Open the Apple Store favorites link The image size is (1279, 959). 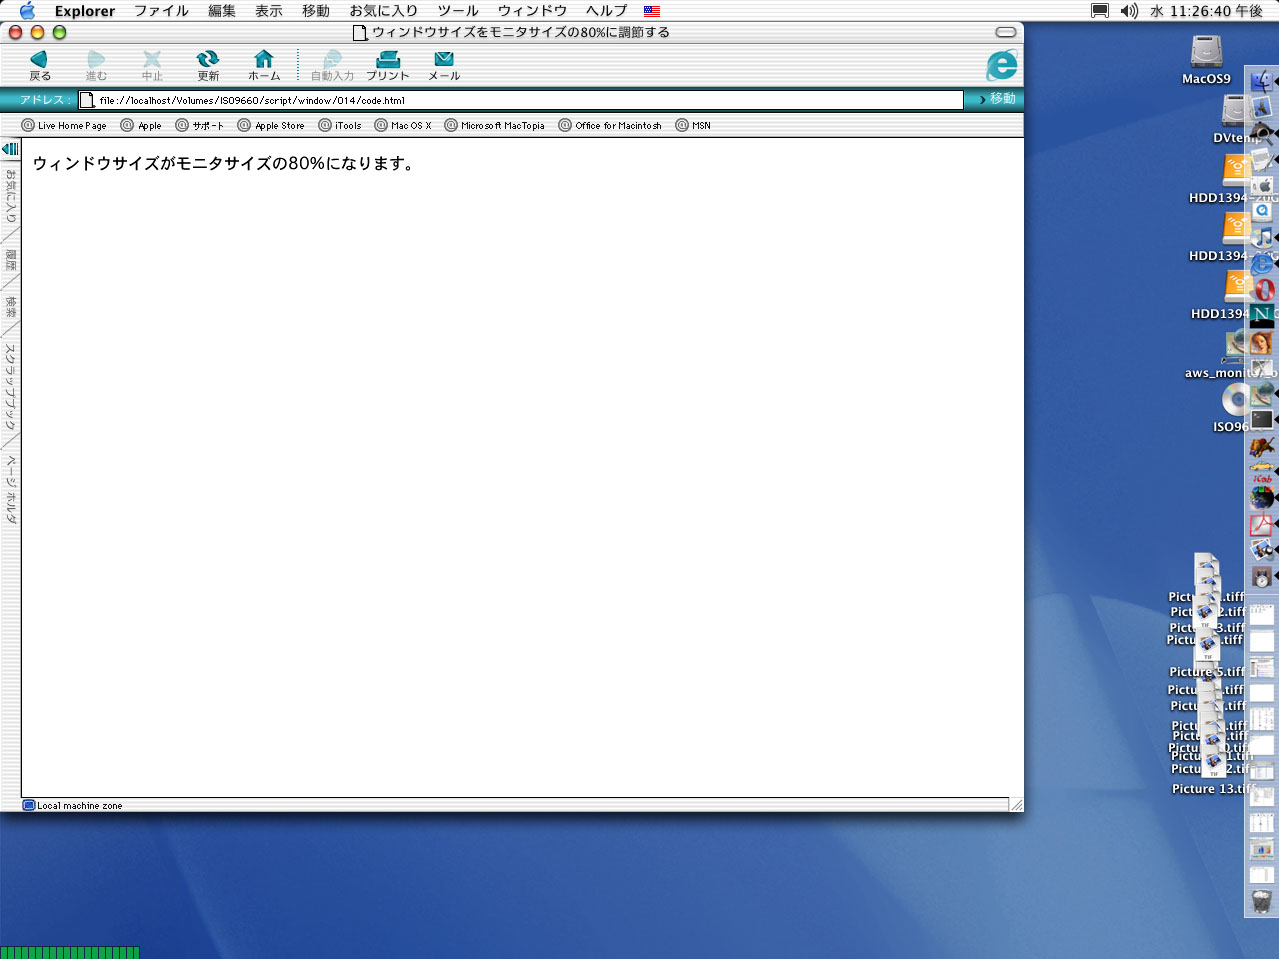pos(271,125)
